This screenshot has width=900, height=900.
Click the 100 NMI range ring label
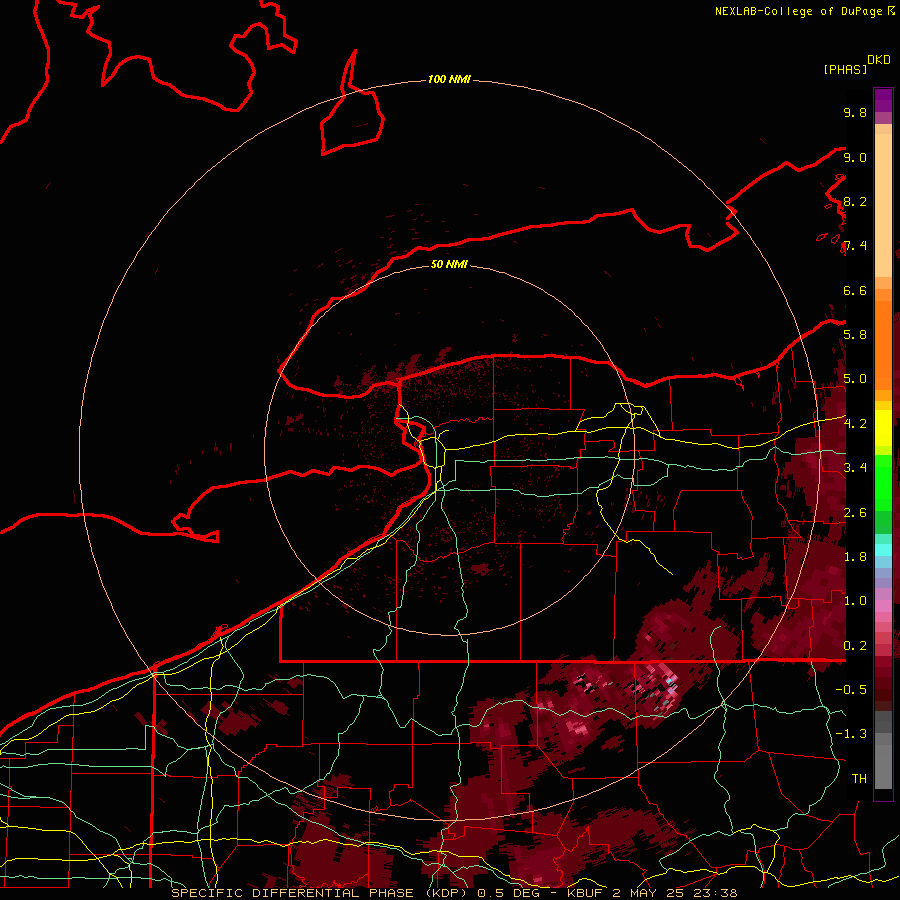tap(449, 79)
